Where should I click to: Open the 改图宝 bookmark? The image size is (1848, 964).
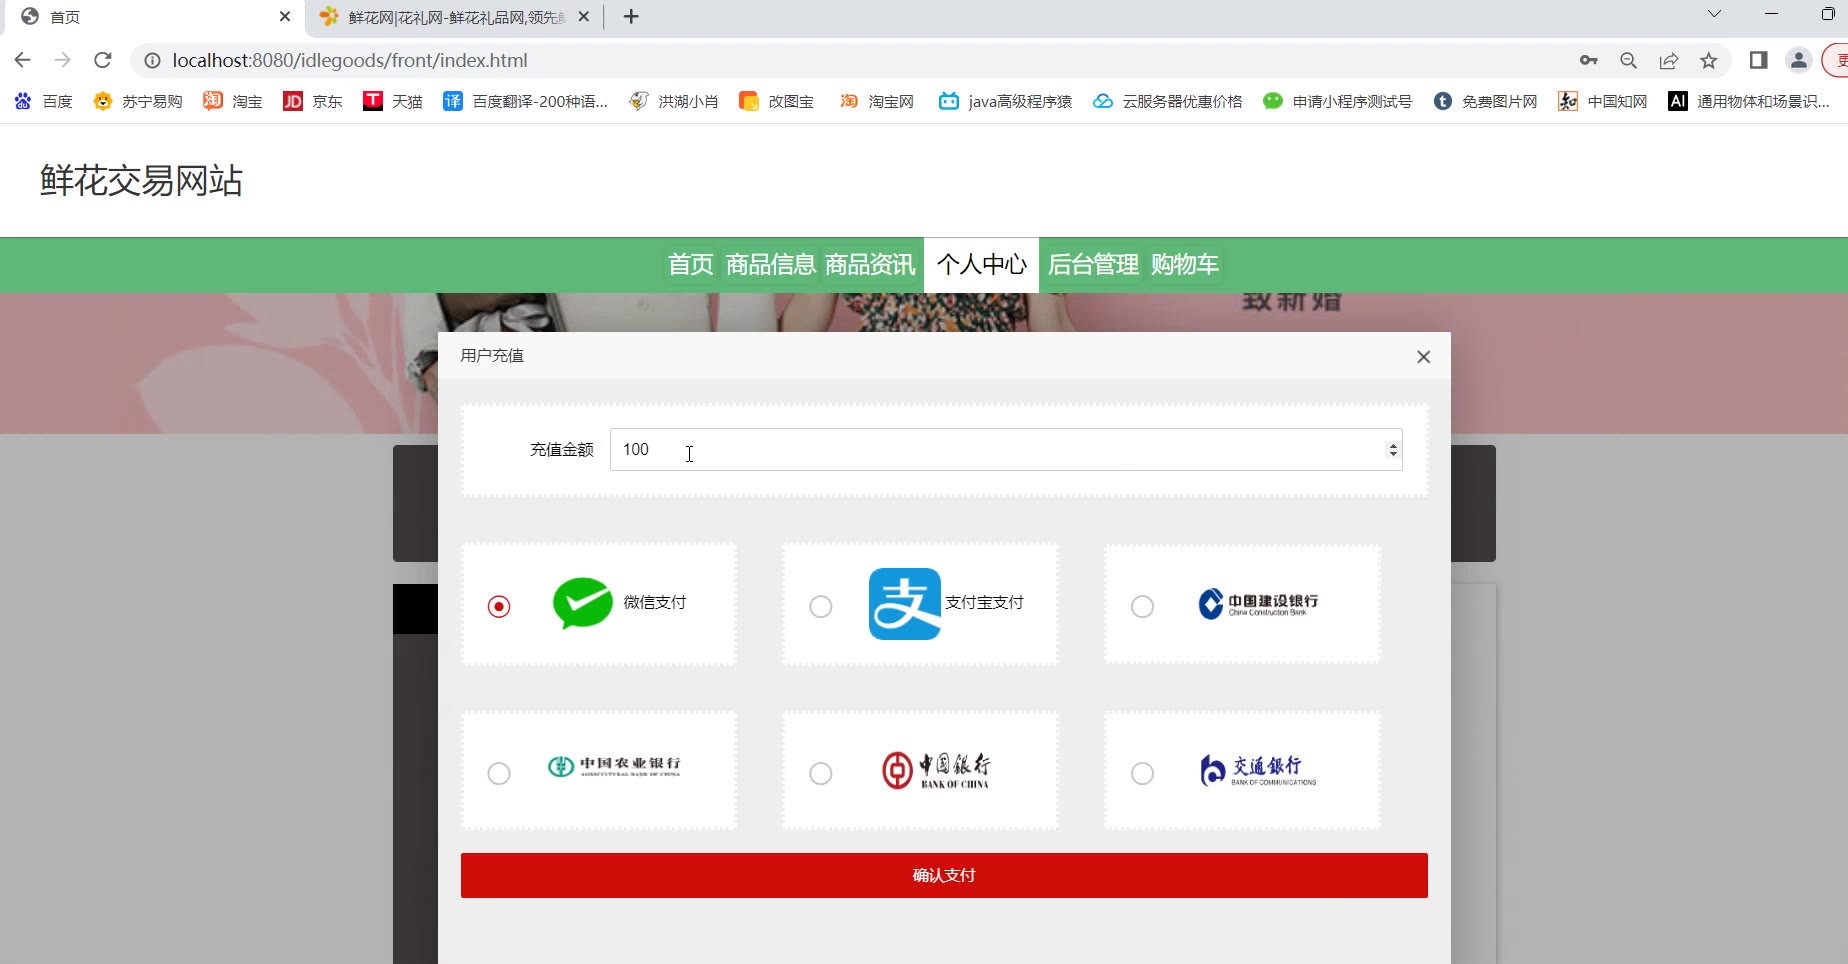pos(776,101)
